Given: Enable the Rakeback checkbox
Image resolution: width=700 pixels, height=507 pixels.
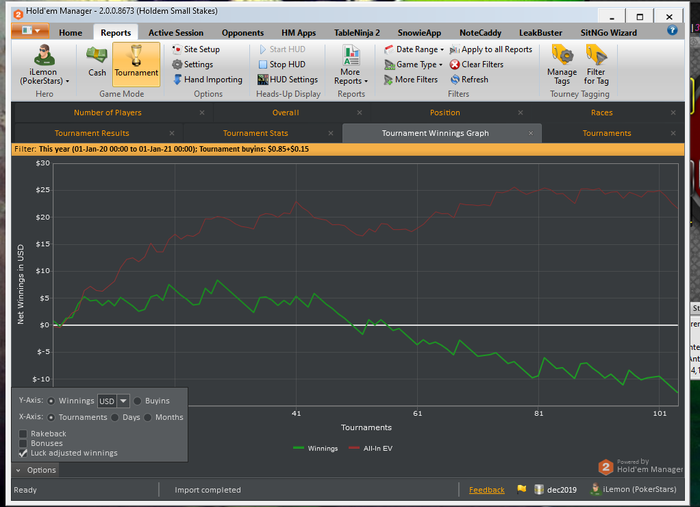Looking at the screenshot, I should click(23, 433).
